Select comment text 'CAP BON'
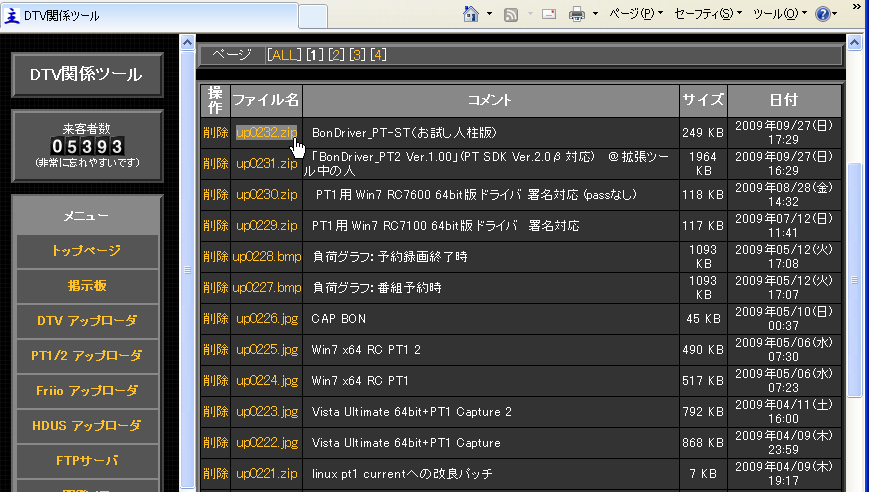The image size is (869, 492). [x=339, y=319]
